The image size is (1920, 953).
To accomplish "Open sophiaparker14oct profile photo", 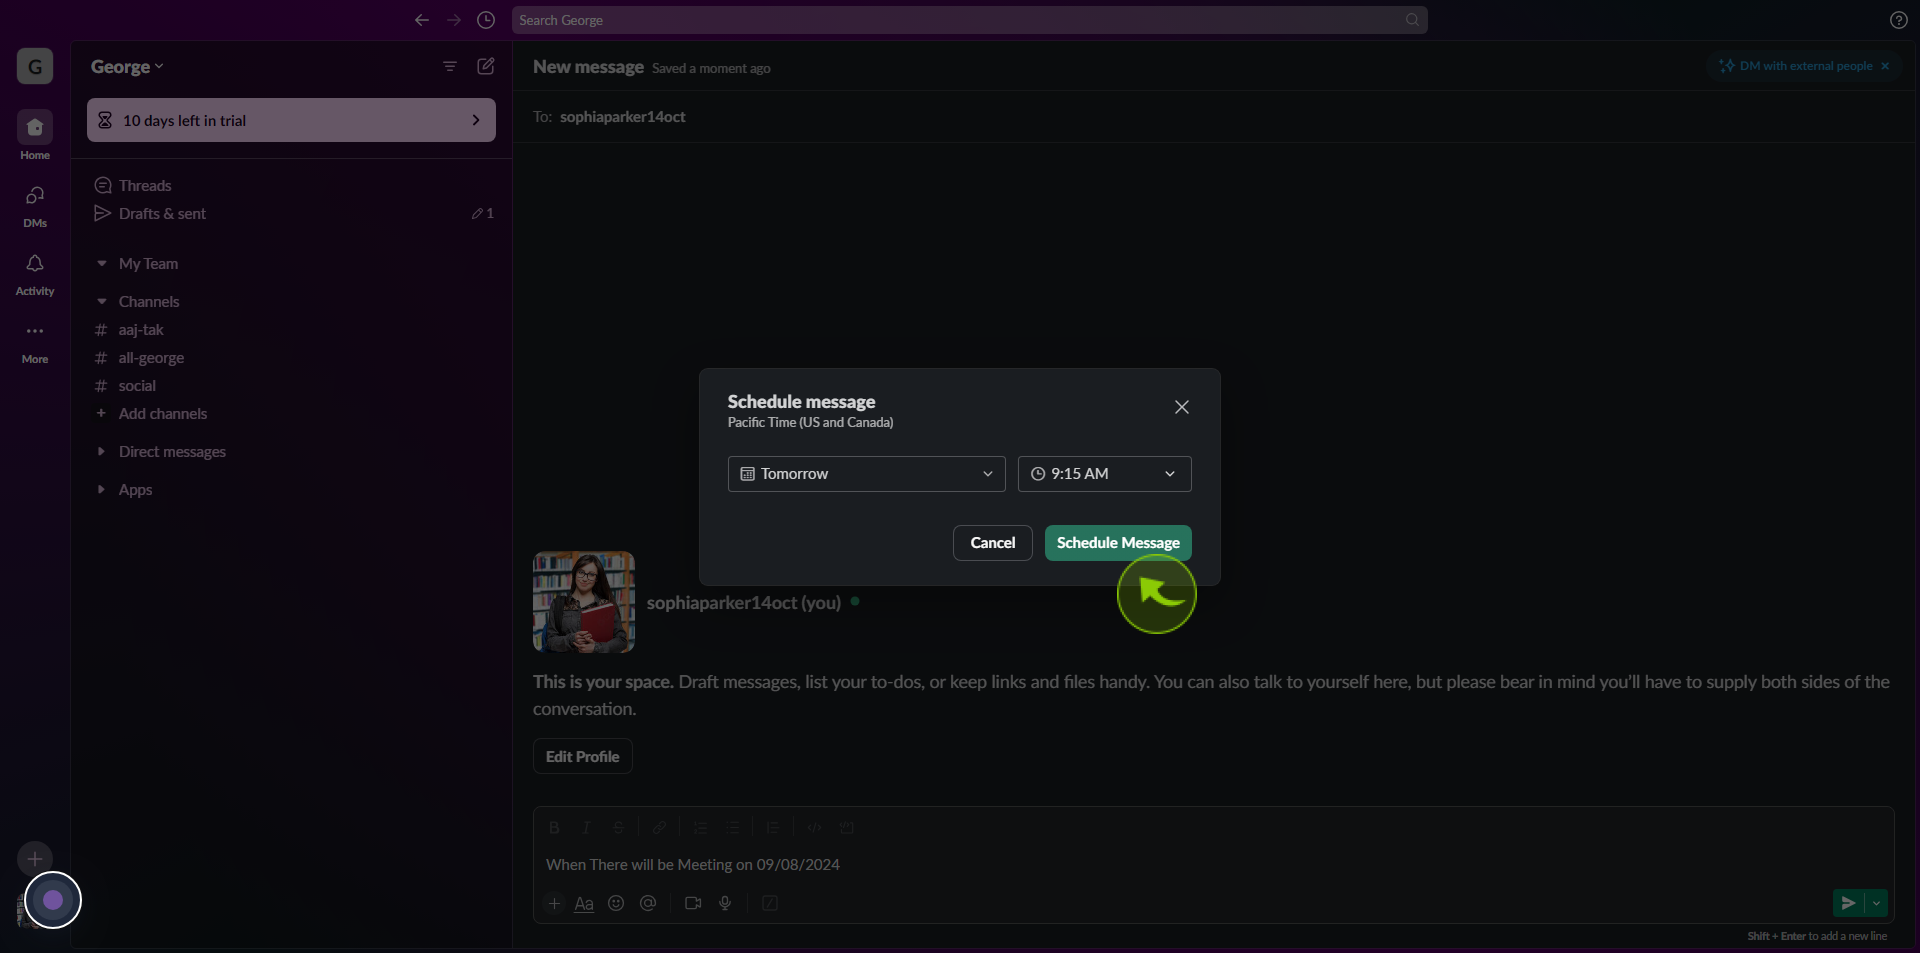I will point(584,602).
